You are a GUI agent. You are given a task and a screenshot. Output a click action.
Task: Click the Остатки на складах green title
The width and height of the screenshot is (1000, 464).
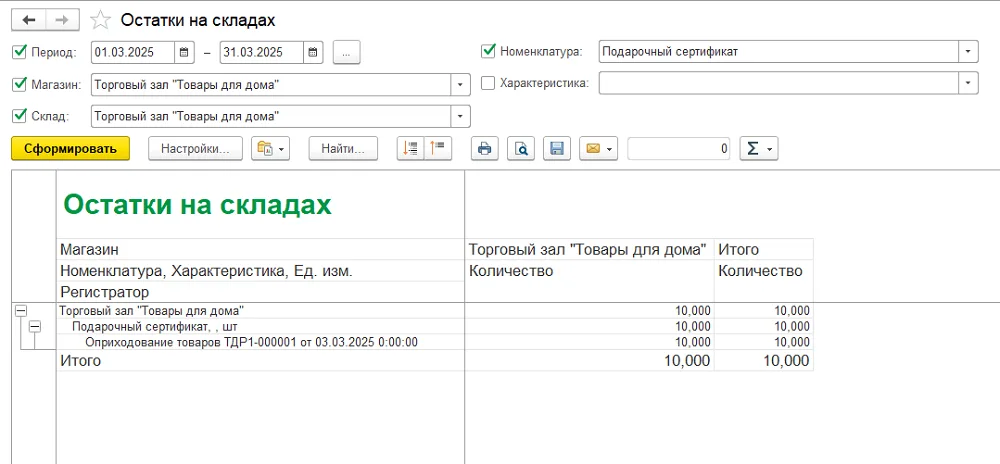[x=197, y=205]
